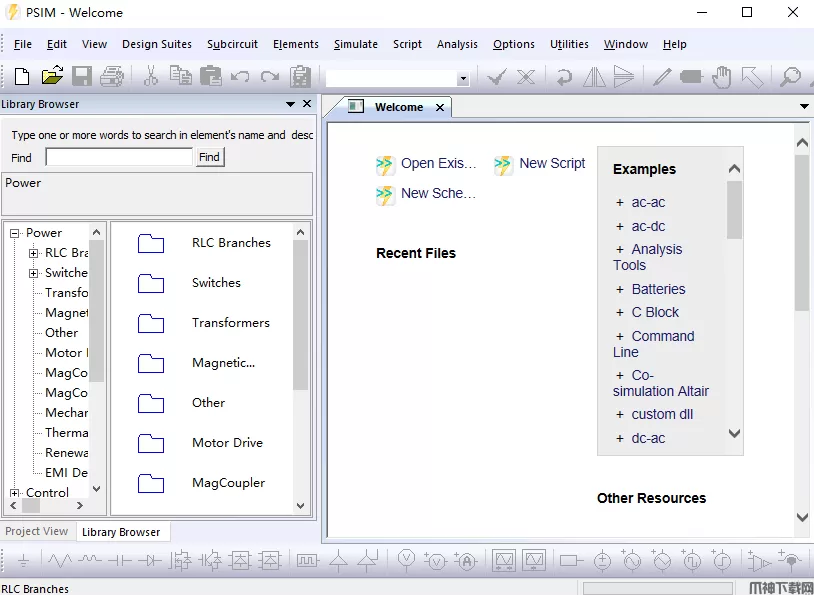
Task: Open the toolbar combo box dropdown
Action: coord(462,79)
